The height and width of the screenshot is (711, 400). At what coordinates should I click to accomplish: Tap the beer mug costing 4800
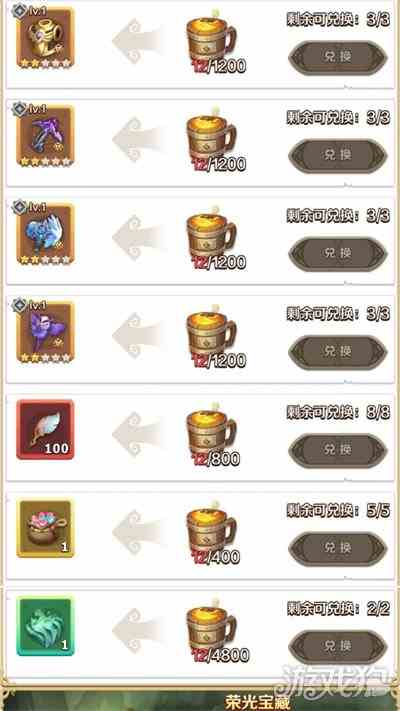click(x=211, y=629)
